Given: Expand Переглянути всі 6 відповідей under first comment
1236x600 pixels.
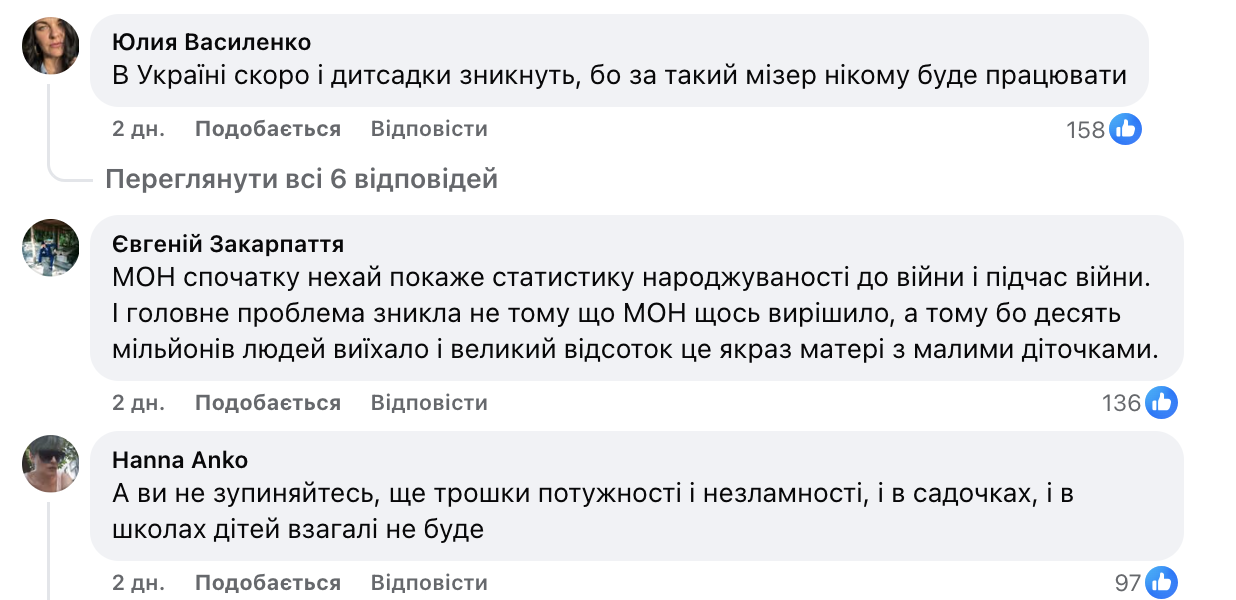Looking at the screenshot, I should (301, 178).
